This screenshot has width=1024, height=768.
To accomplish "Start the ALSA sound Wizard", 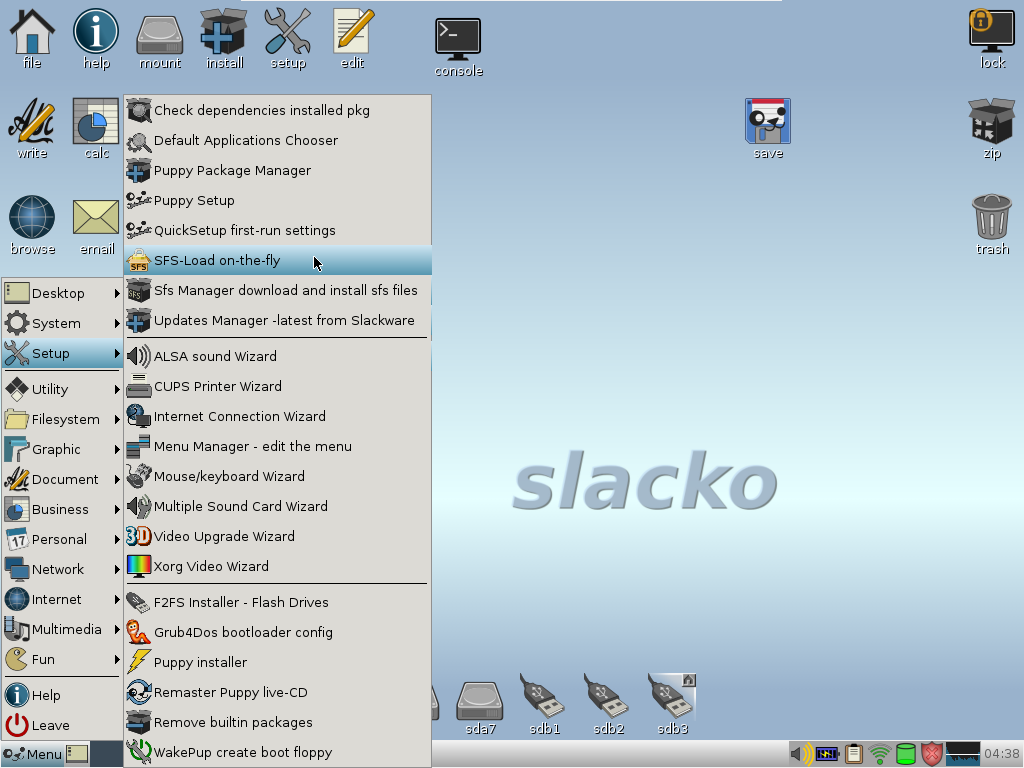I will (278, 357).
